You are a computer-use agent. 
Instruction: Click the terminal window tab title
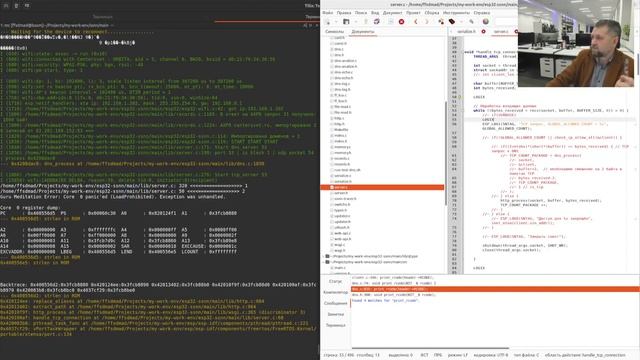coord(102,17)
